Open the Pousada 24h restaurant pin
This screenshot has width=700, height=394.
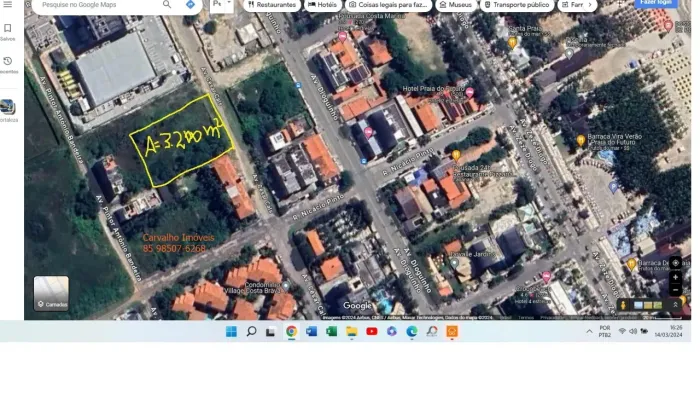456,155
